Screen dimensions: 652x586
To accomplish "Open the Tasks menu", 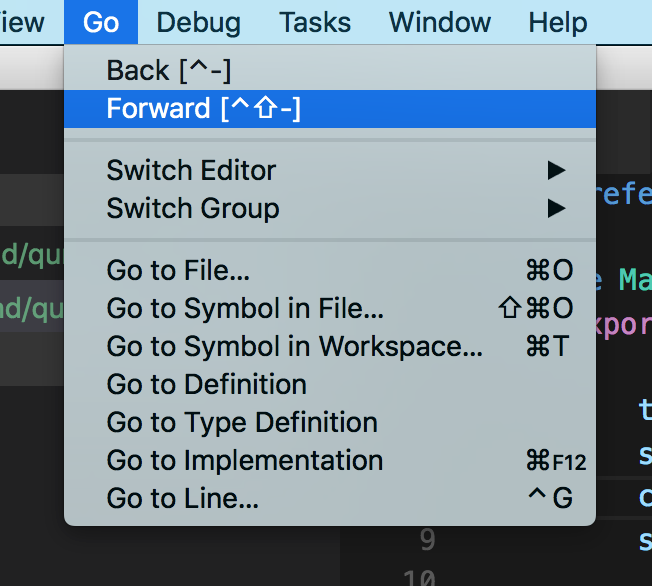I will 314,22.
